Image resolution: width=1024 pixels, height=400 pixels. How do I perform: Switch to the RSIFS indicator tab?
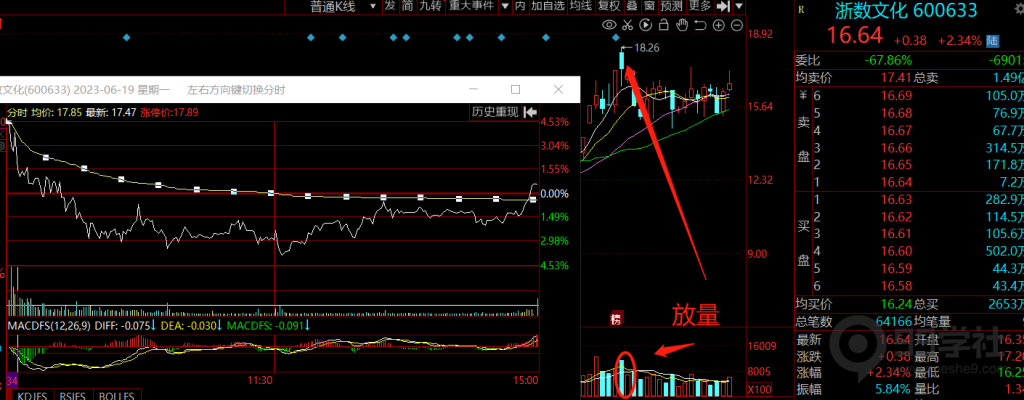tap(73, 395)
